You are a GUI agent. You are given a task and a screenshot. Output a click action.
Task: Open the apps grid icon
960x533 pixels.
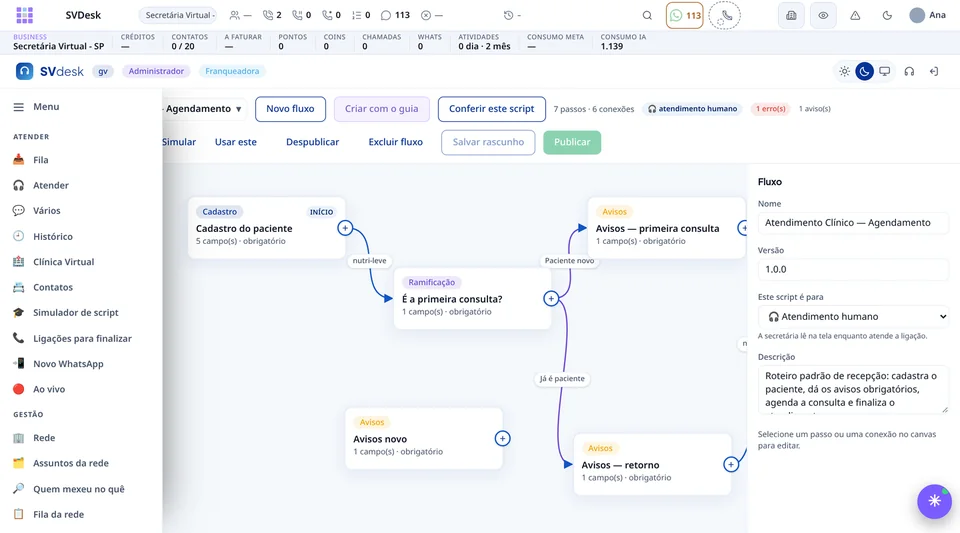[24, 15]
